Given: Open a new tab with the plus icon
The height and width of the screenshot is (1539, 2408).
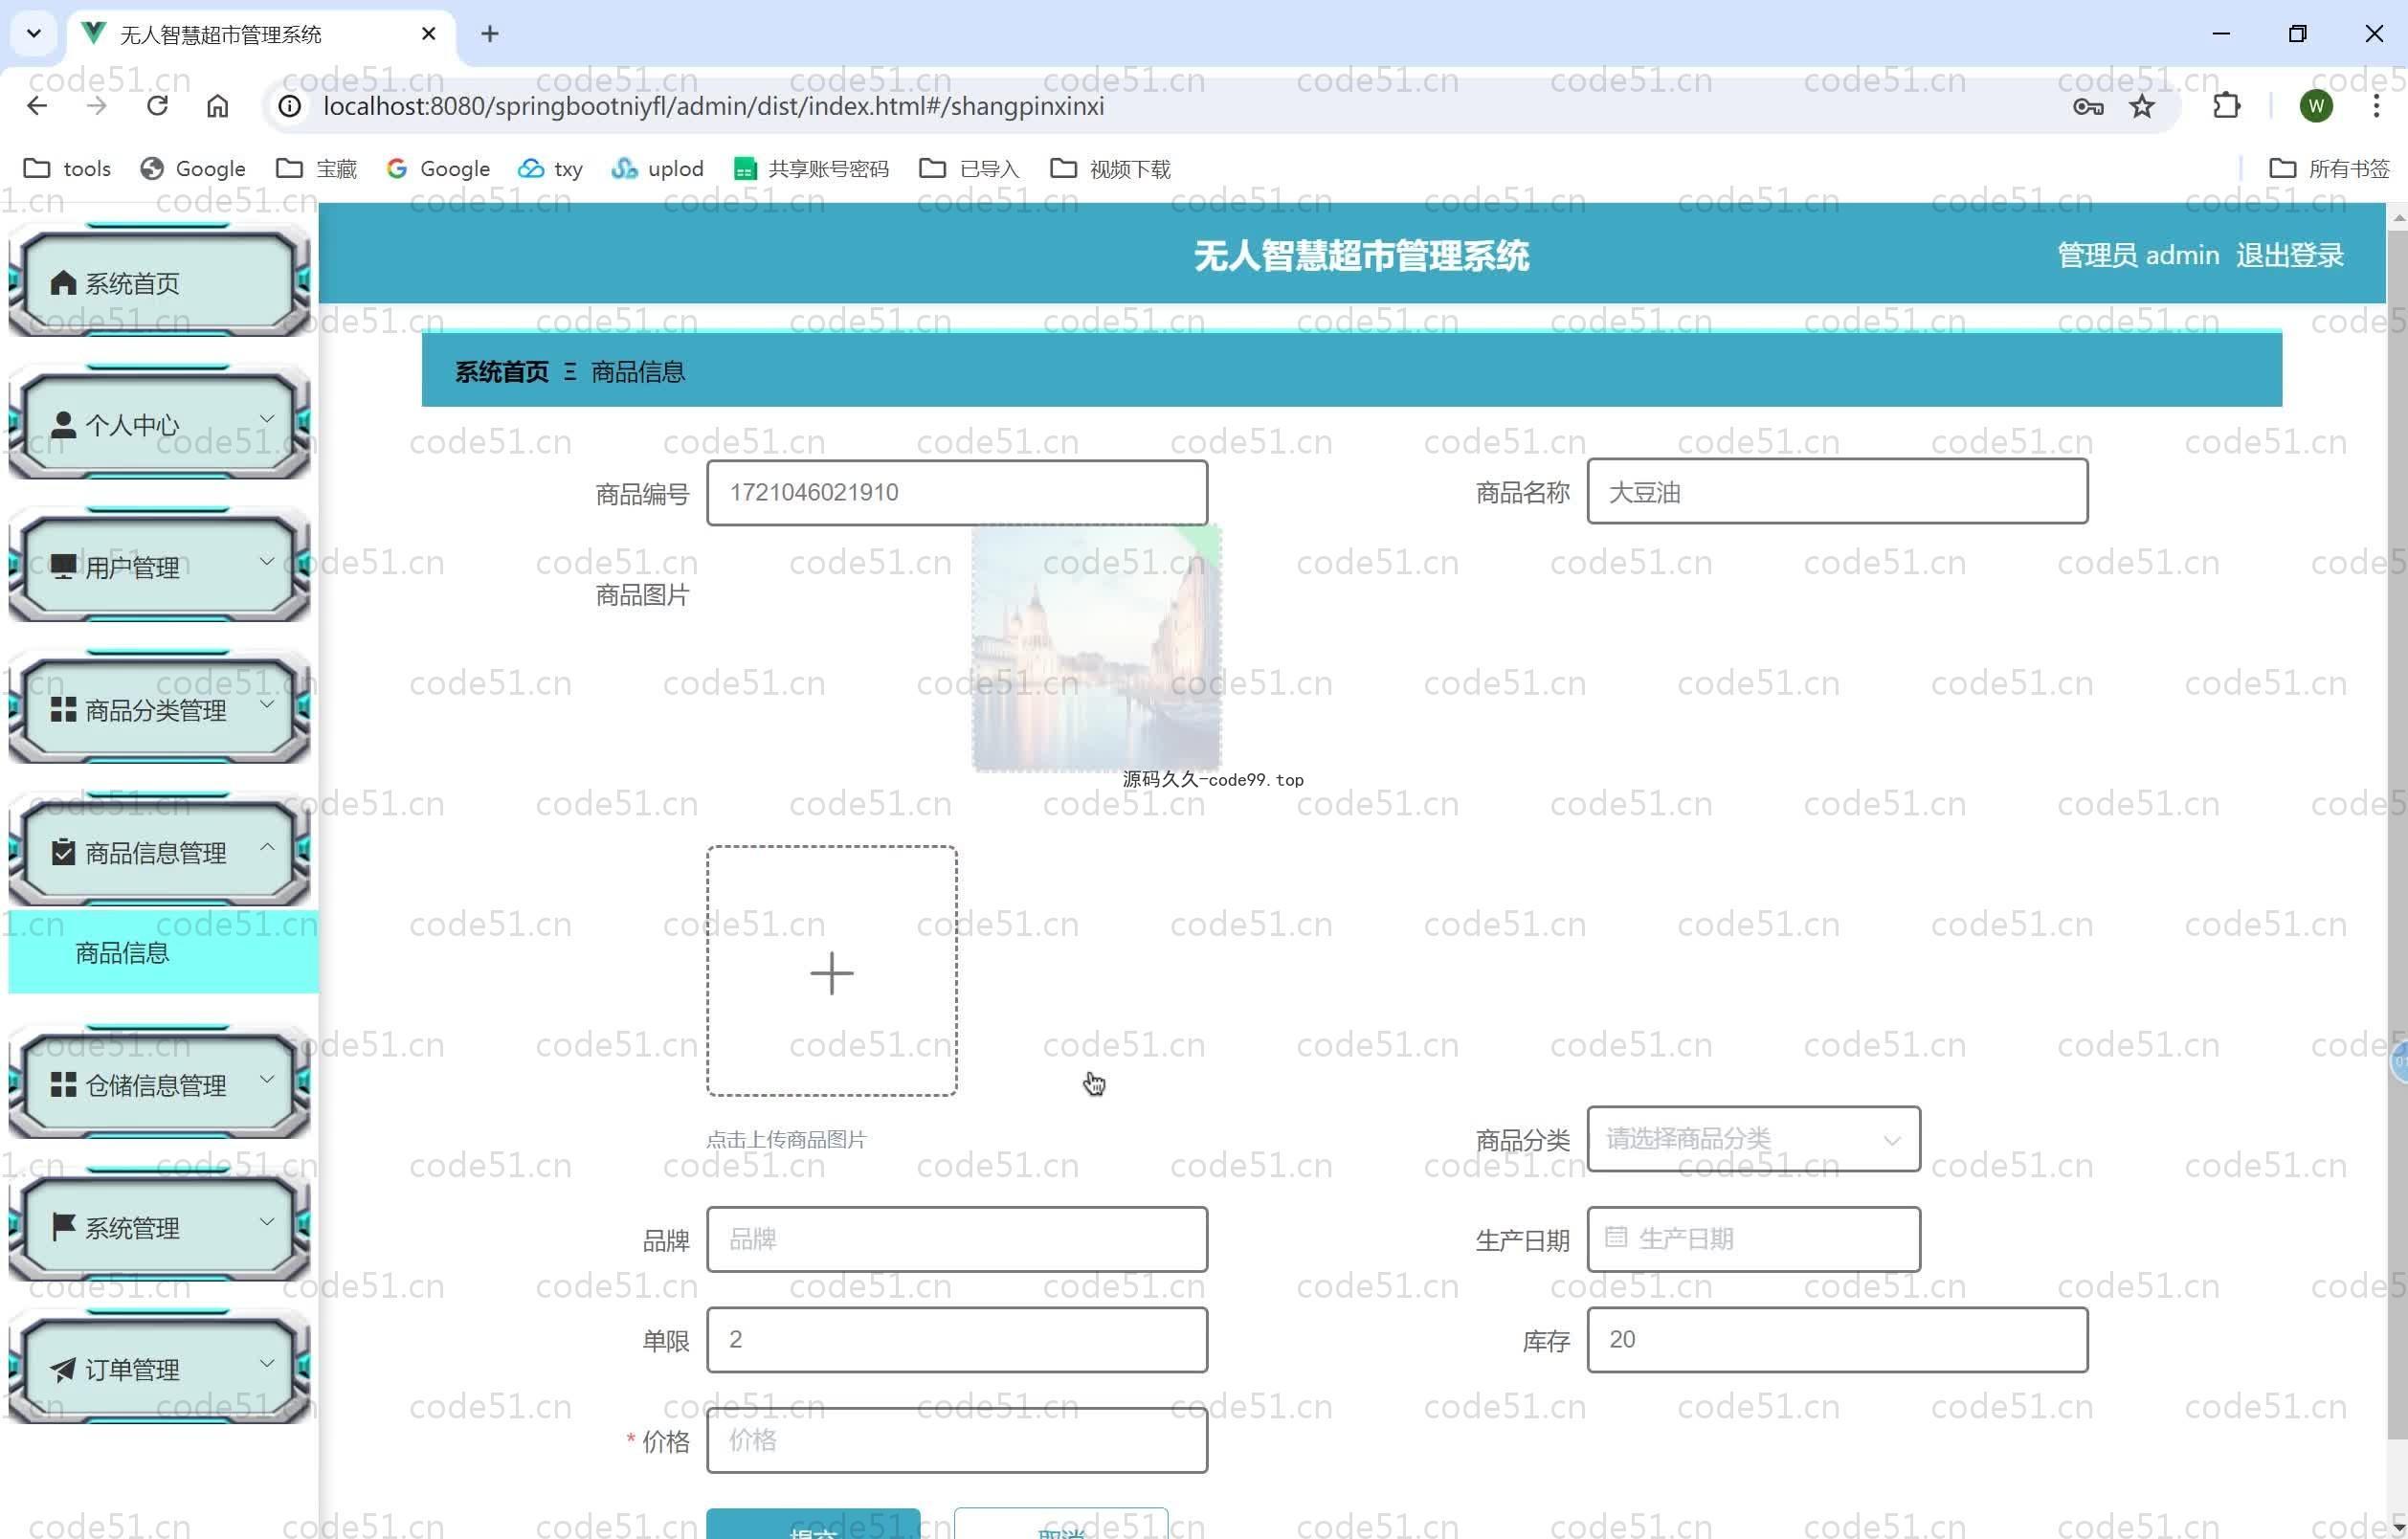Looking at the screenshot, I should [489, 34].
